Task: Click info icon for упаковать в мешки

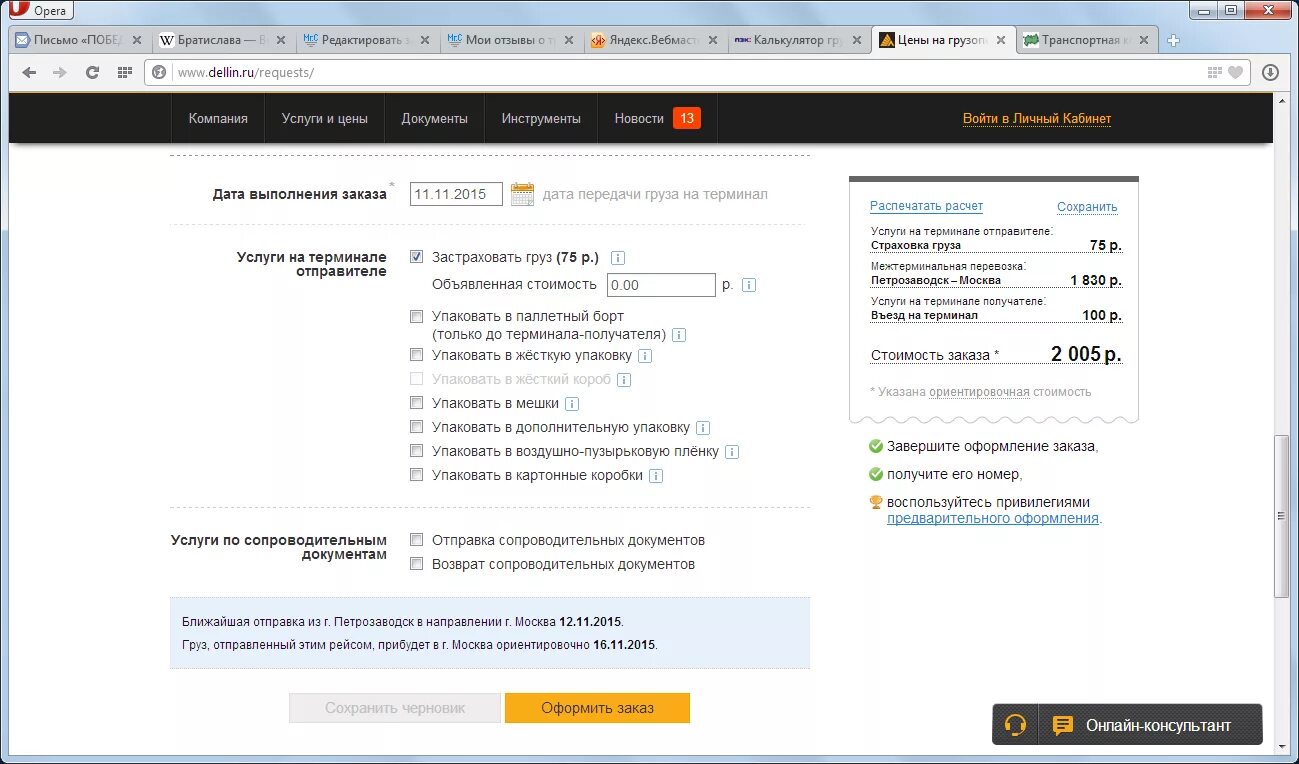Action: [x=572, y=404]
